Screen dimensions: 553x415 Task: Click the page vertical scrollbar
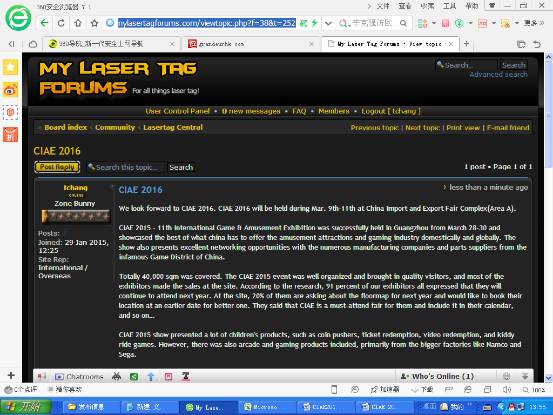tap(548, 215)
